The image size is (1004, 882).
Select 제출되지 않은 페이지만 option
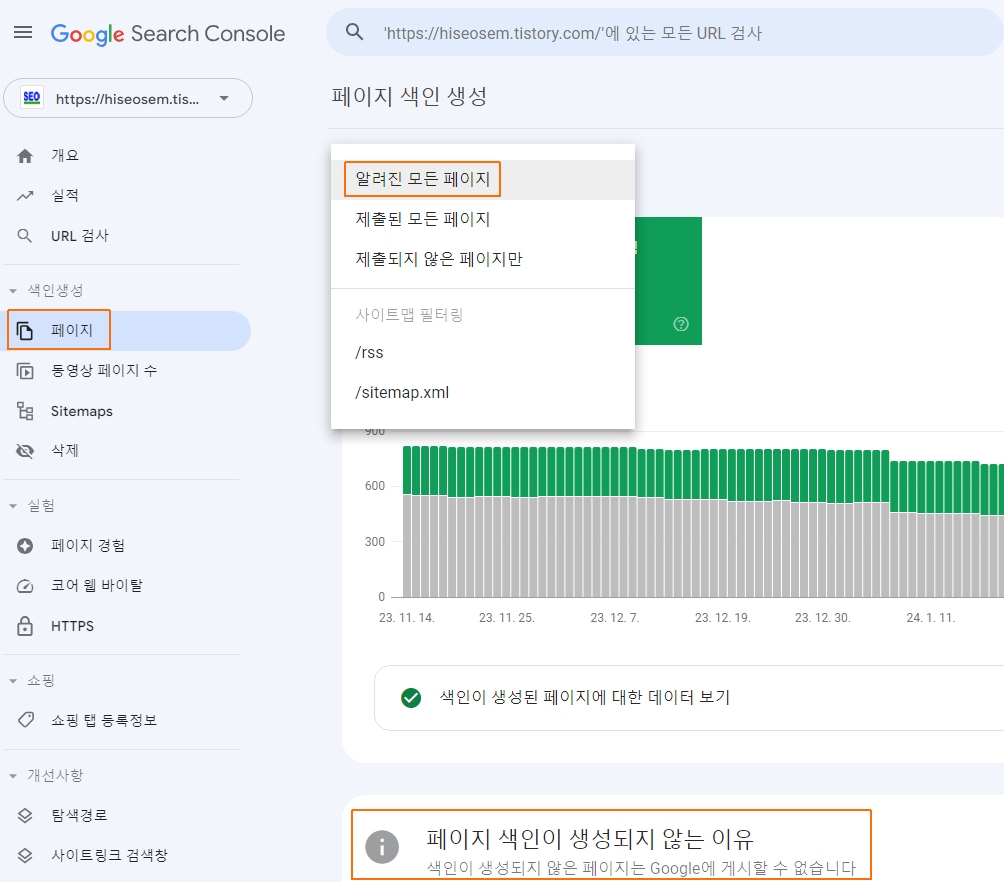click(439, 259)
